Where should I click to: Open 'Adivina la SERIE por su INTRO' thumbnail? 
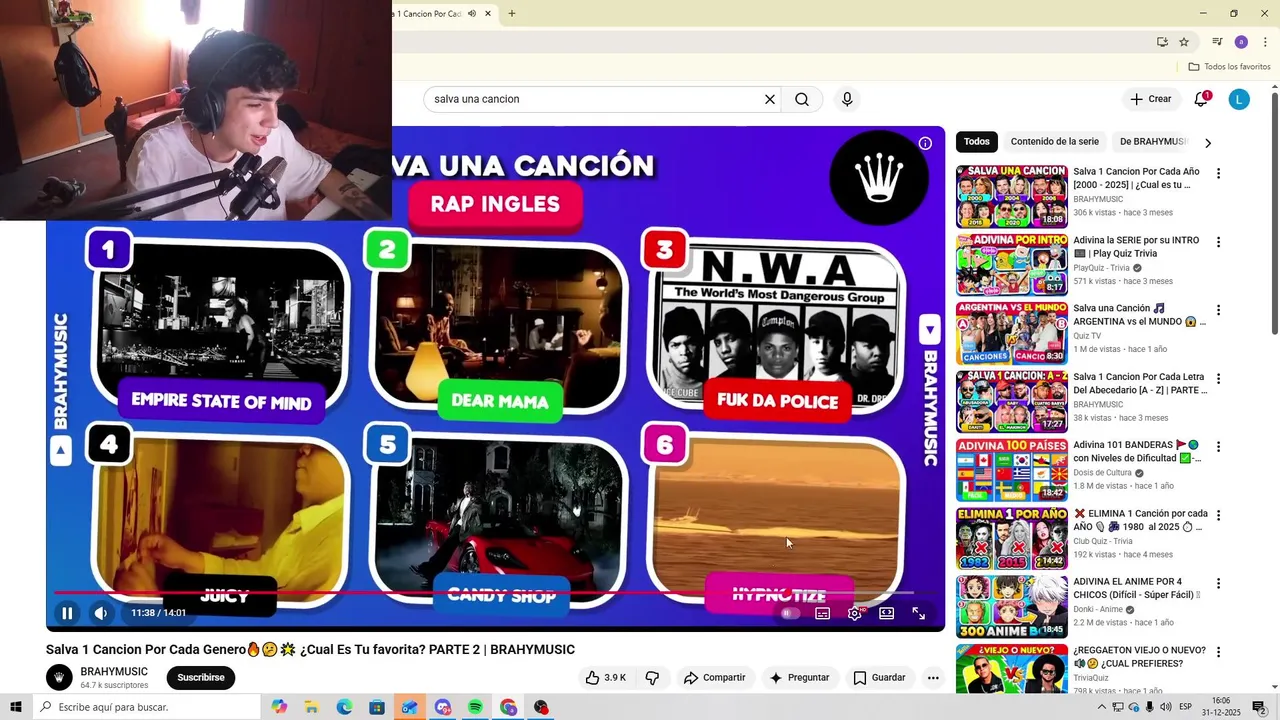click(1011, 265)
